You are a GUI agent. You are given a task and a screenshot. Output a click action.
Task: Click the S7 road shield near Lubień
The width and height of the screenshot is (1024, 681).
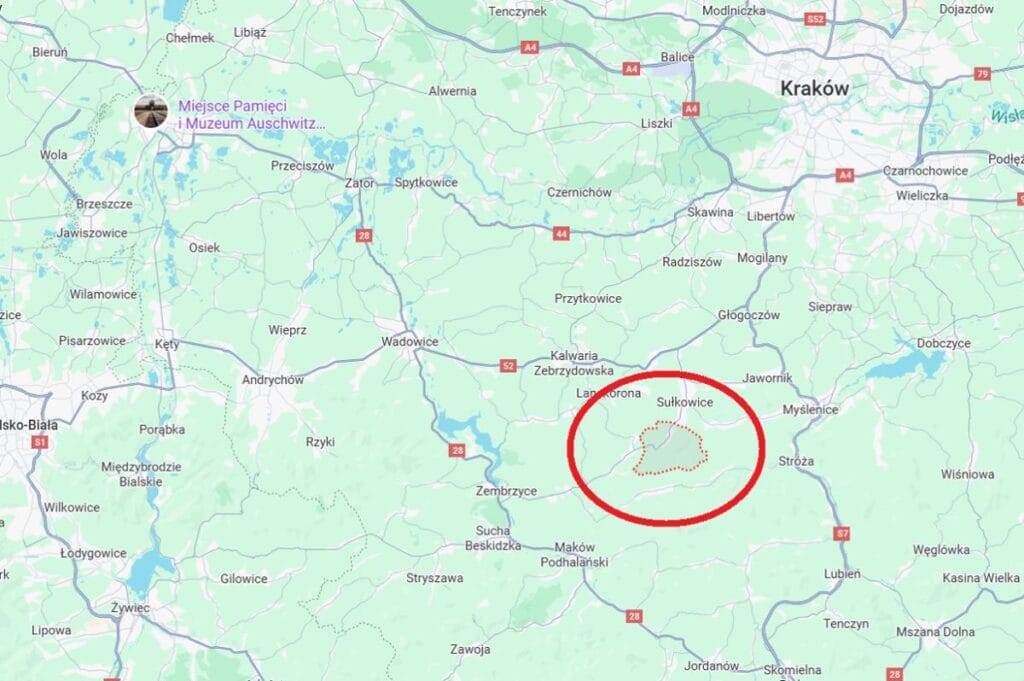[x=842, y=533]
